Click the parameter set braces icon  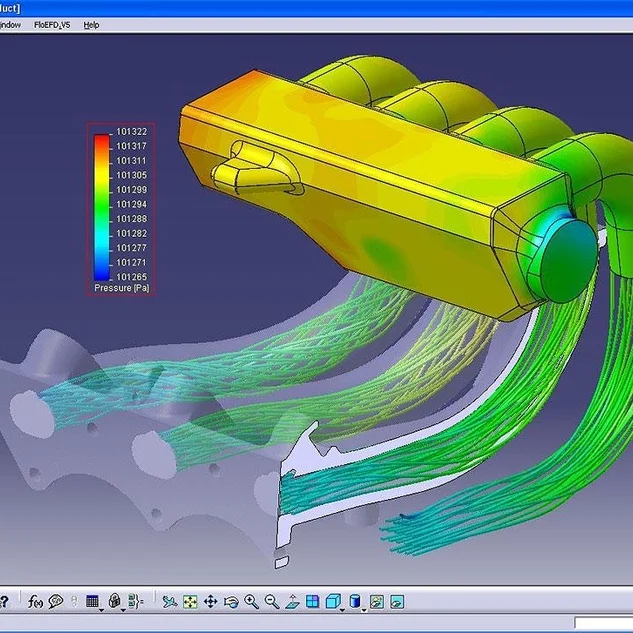(x=136, y=602)
